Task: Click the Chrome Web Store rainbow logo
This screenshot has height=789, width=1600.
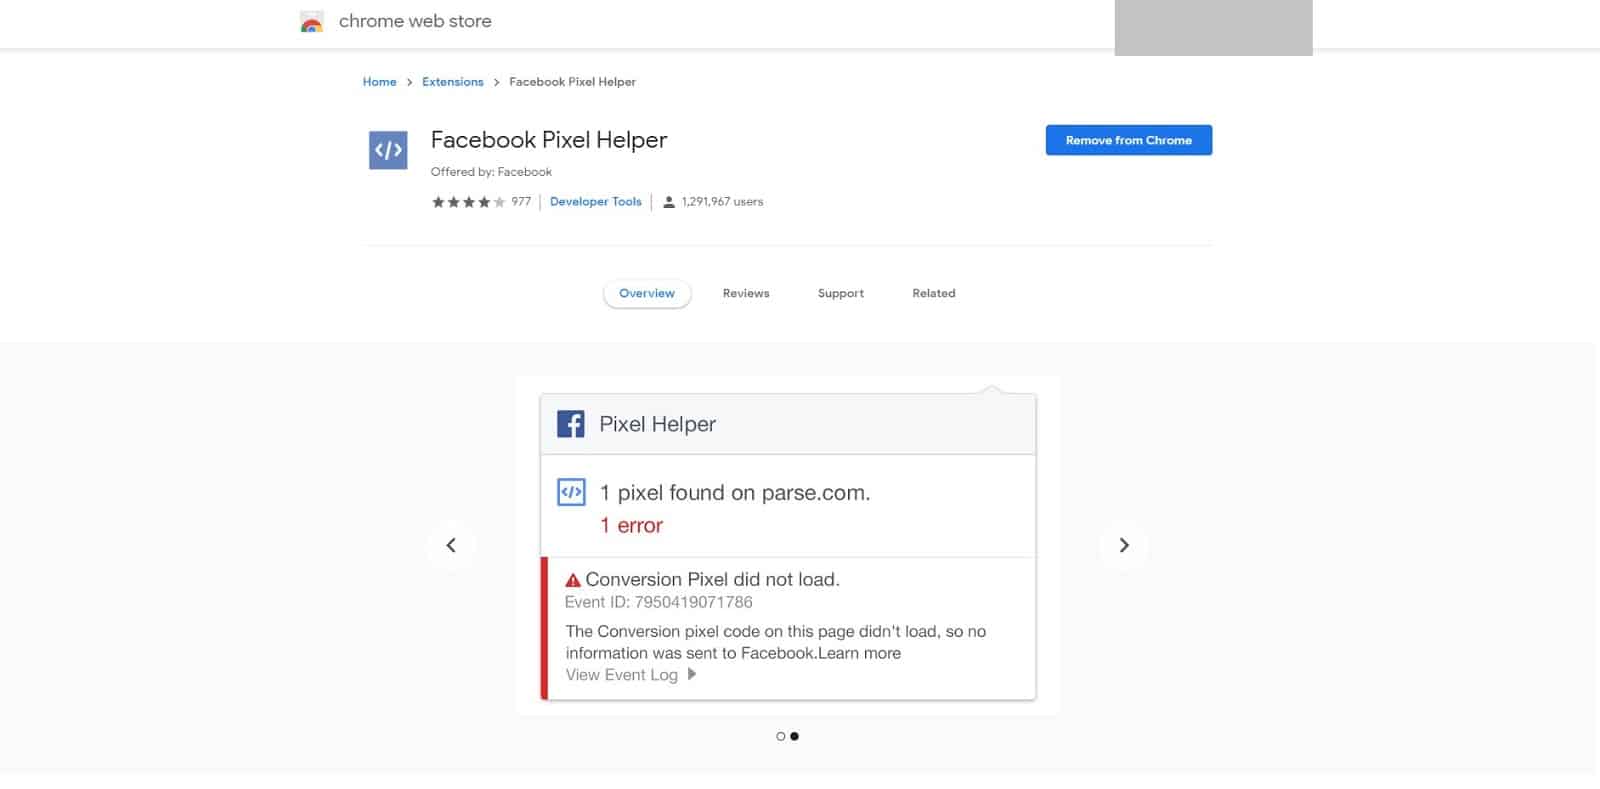Action: click(312, 22)
